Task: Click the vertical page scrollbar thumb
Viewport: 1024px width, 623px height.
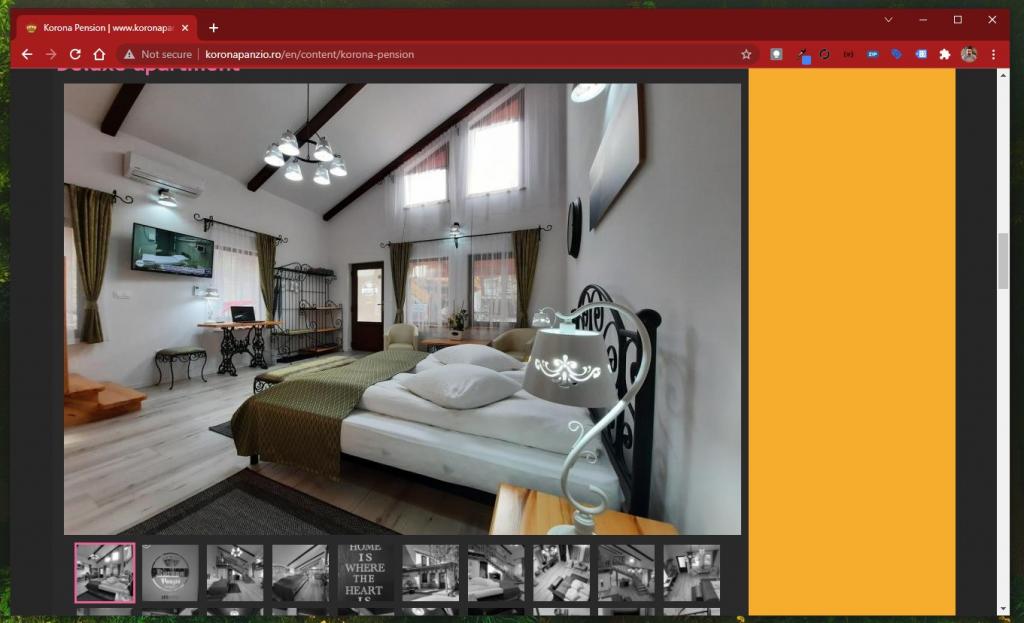Action: (x=1003, y=261)
